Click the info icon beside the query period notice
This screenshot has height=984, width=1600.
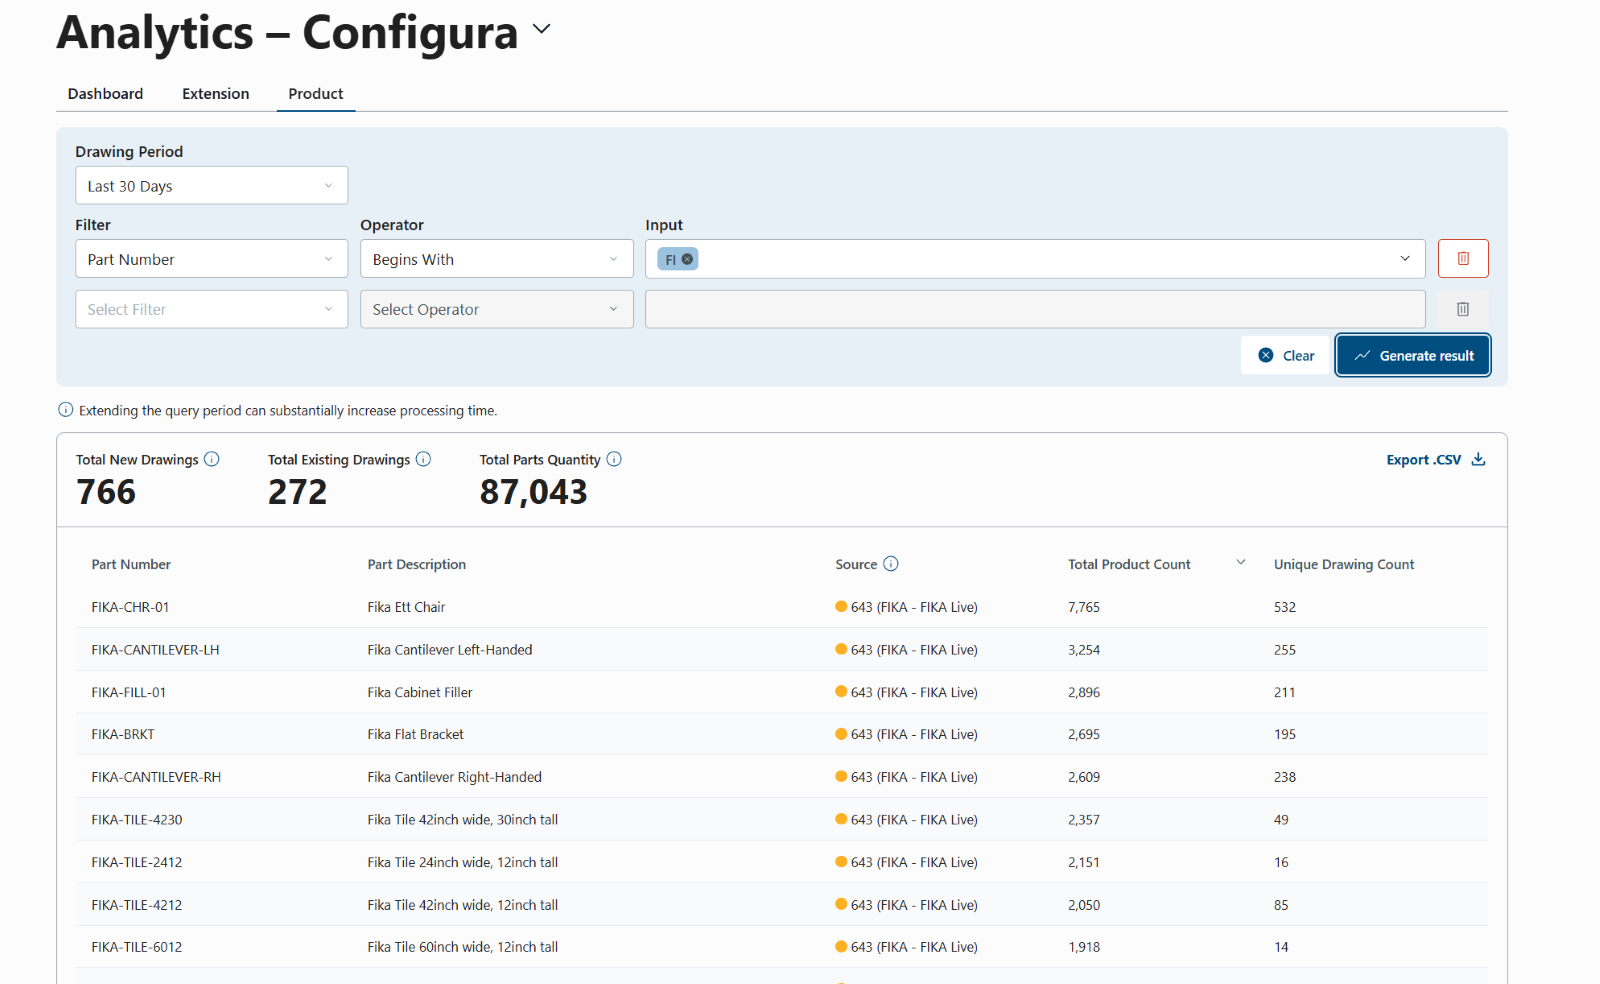click(x=66, y=410)
